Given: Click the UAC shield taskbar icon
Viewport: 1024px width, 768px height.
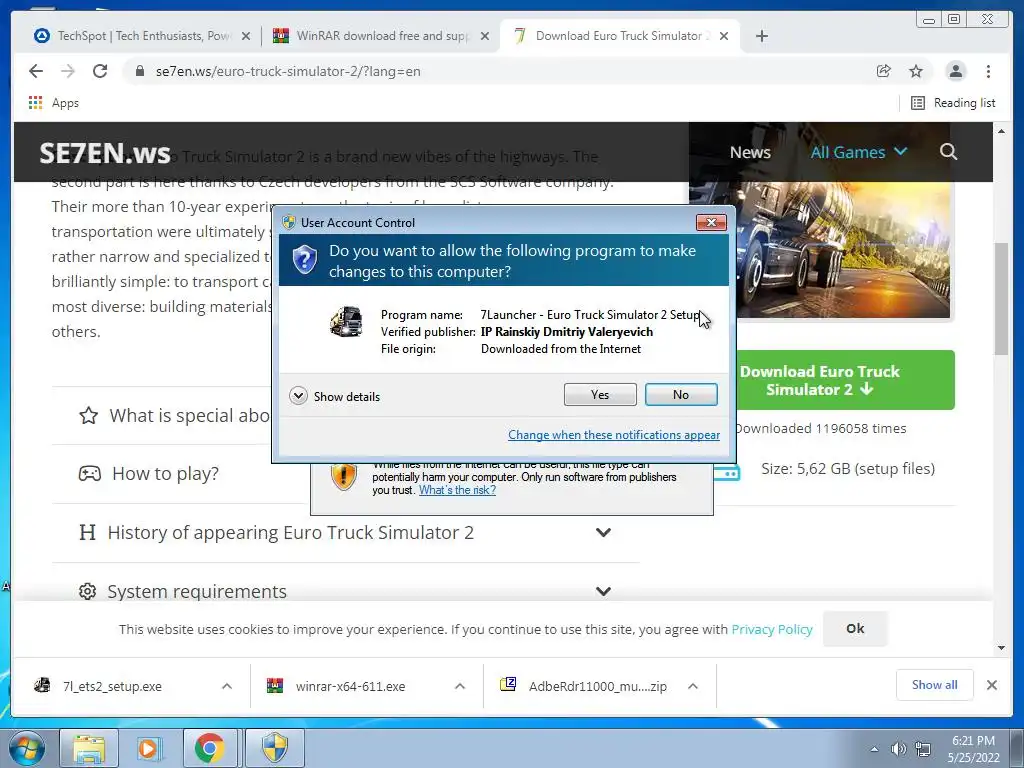Looking at the screenshot, I should [x=275, y=748].
